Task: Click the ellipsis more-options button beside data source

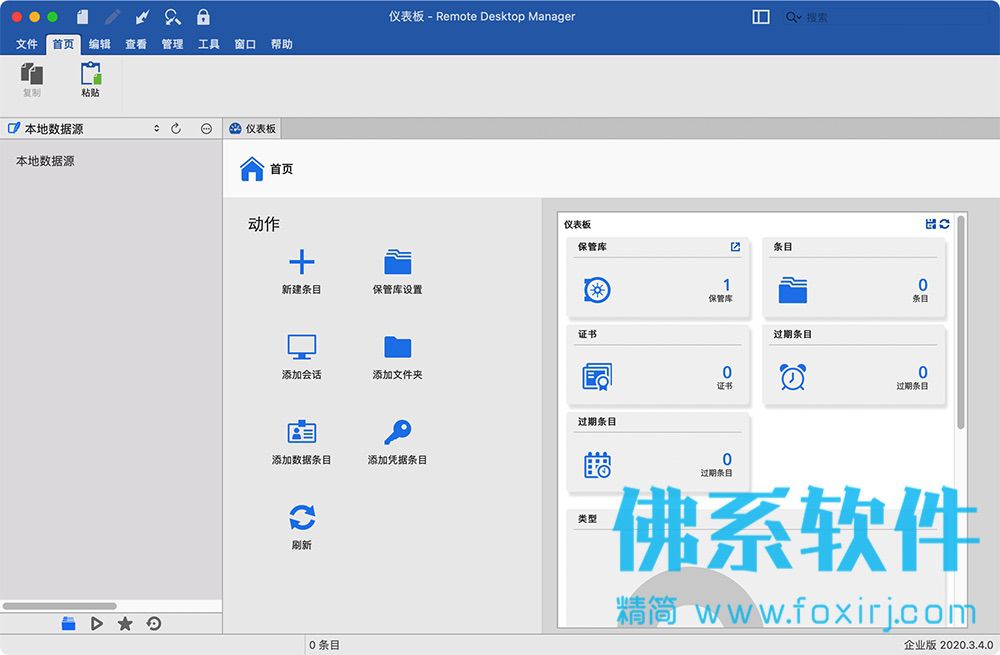Action: 207,129
